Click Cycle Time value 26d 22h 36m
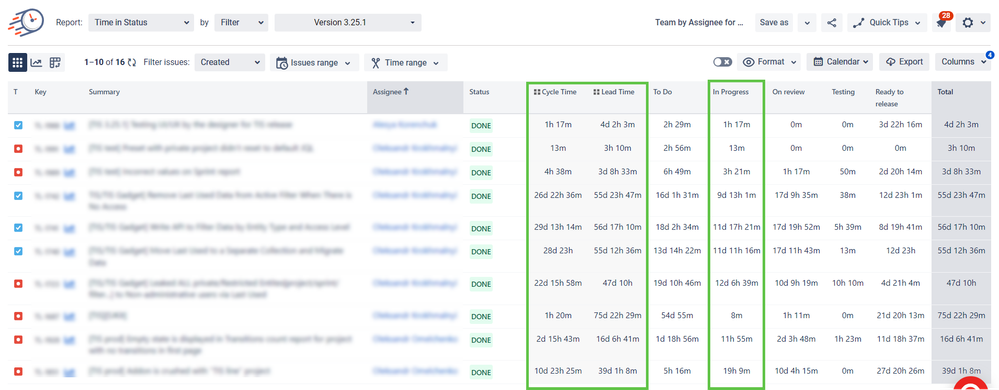The width and height of the screenshot is (999, 390). pyautogui.click(x=557, y=196)
